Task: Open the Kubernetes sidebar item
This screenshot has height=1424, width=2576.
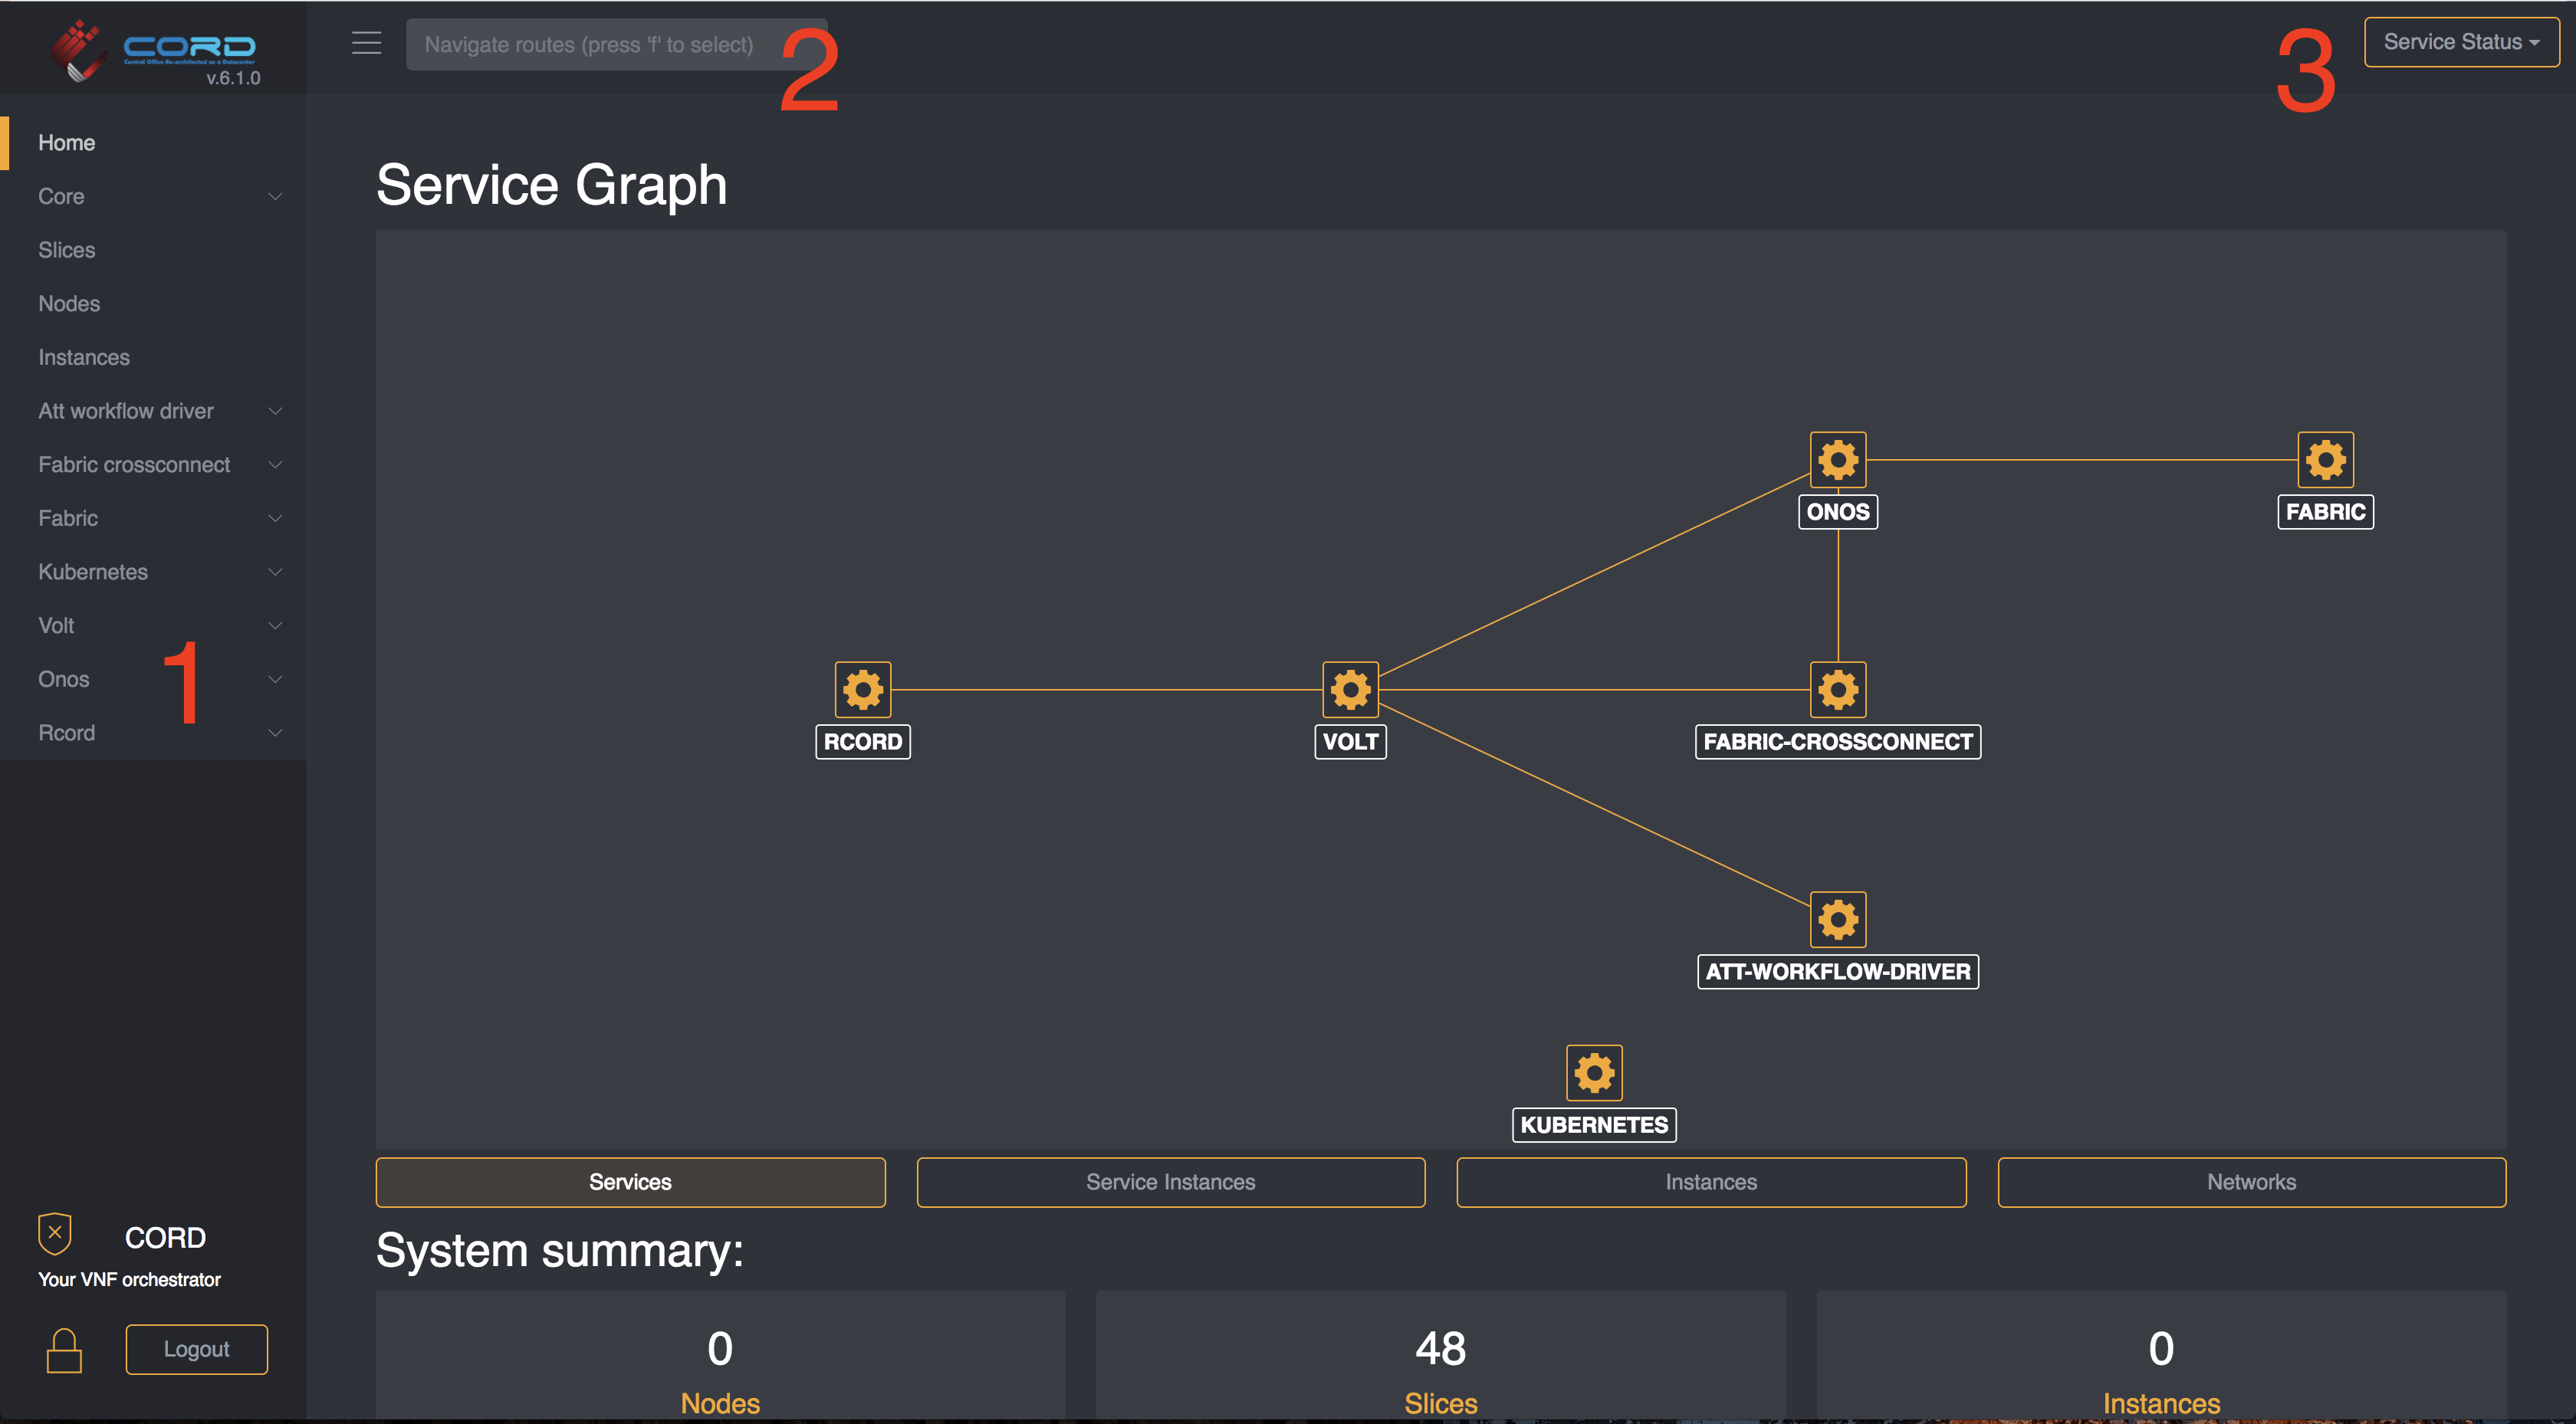Action: [x=153, y=572]
